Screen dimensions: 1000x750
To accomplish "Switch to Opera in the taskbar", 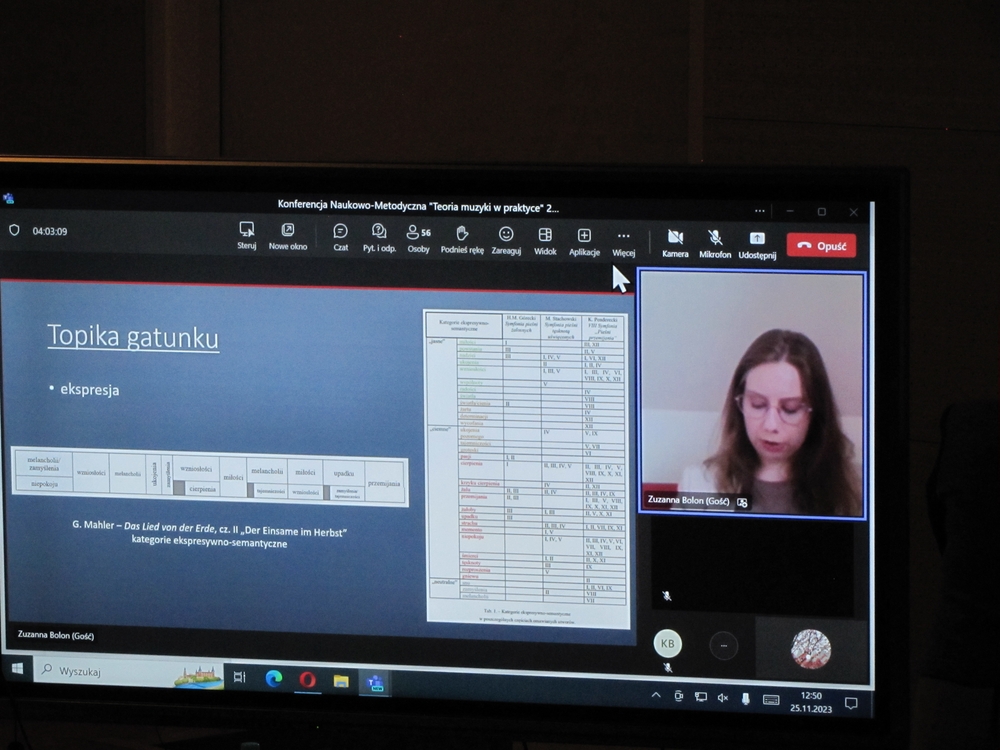I will pyautogui.click(x=307, y=680).
